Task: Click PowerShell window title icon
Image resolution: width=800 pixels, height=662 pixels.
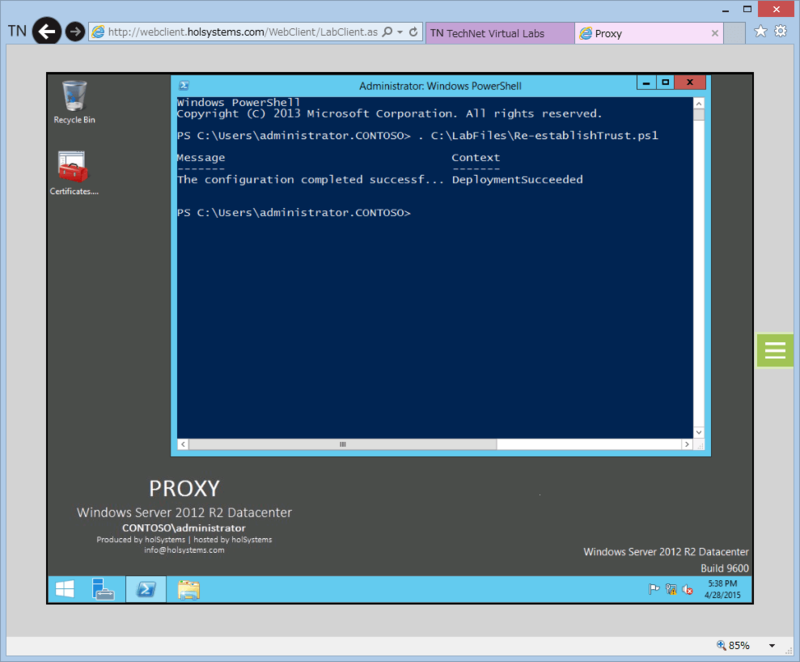Action: coord(184,86)
